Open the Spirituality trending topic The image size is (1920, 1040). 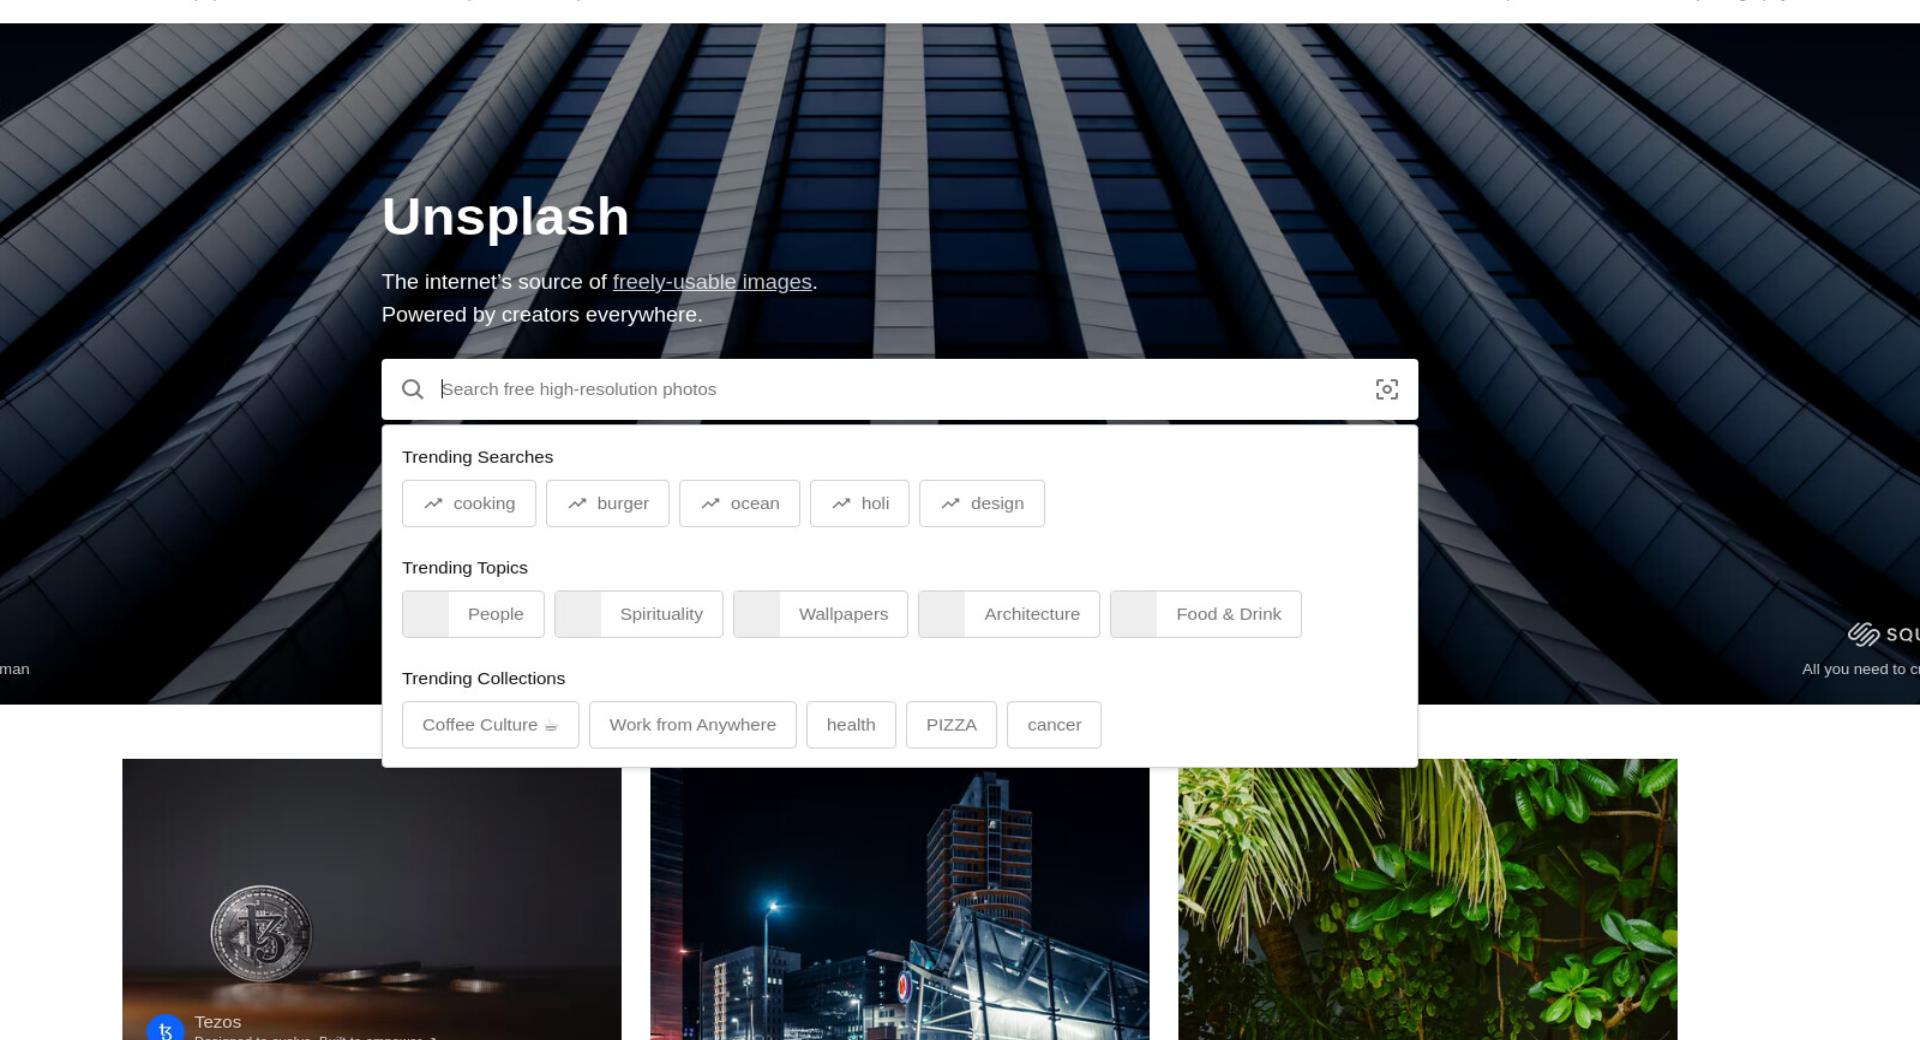click(x=638, y=614)
